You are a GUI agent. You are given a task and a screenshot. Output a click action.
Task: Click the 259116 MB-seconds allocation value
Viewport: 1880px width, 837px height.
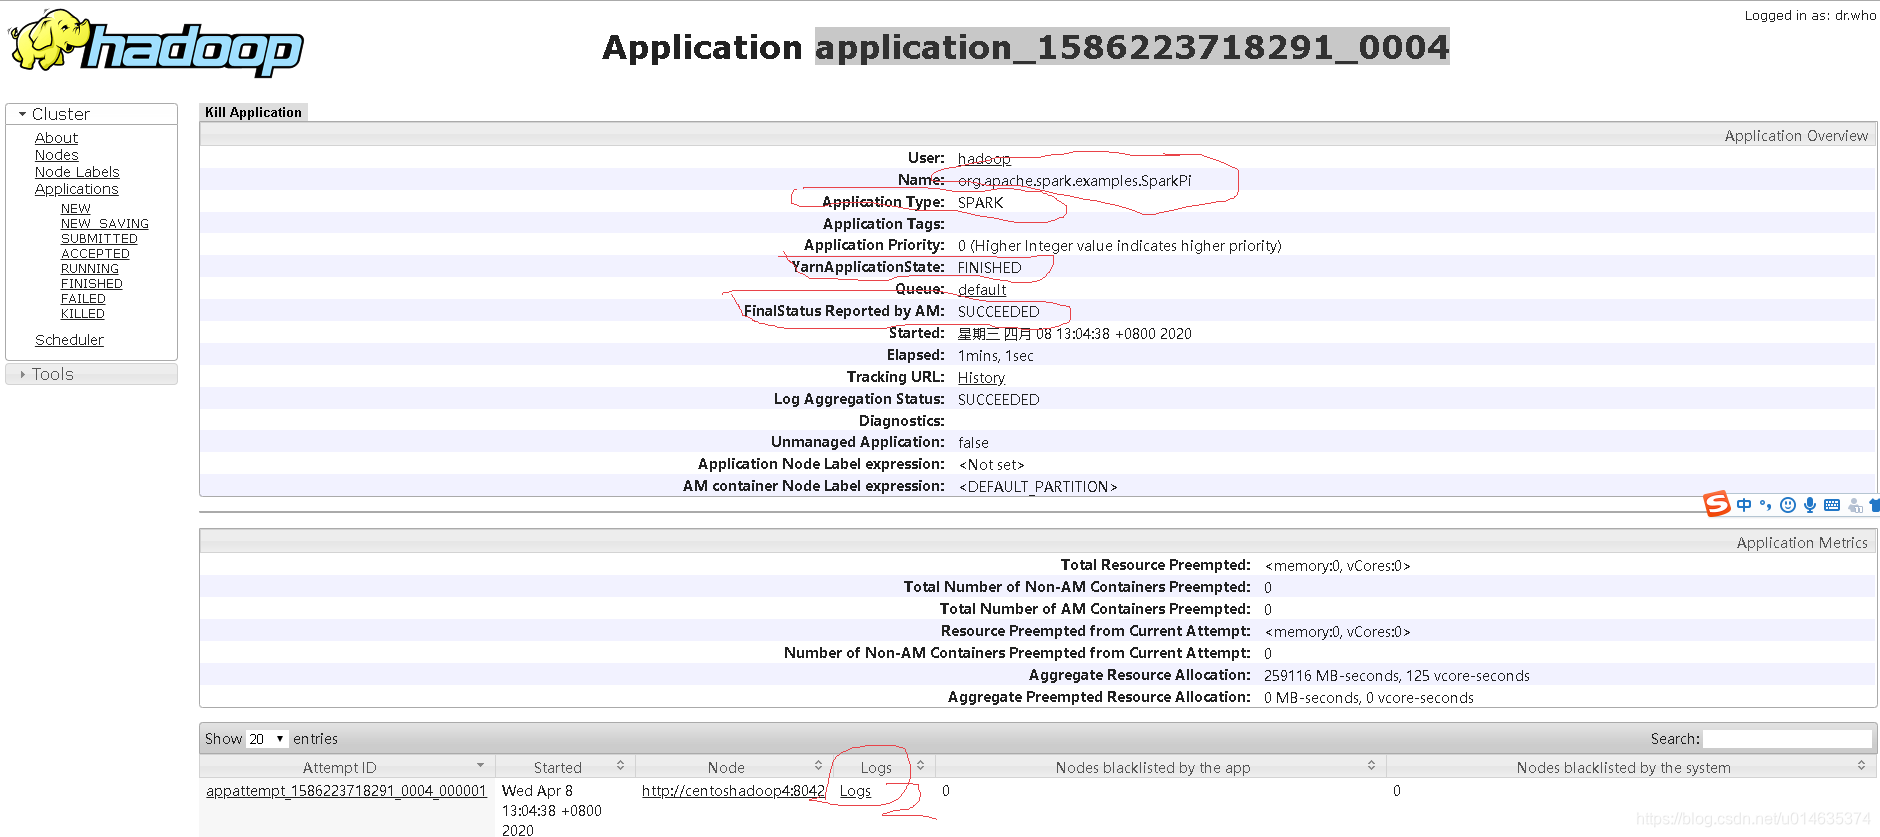pos(1396,676)
